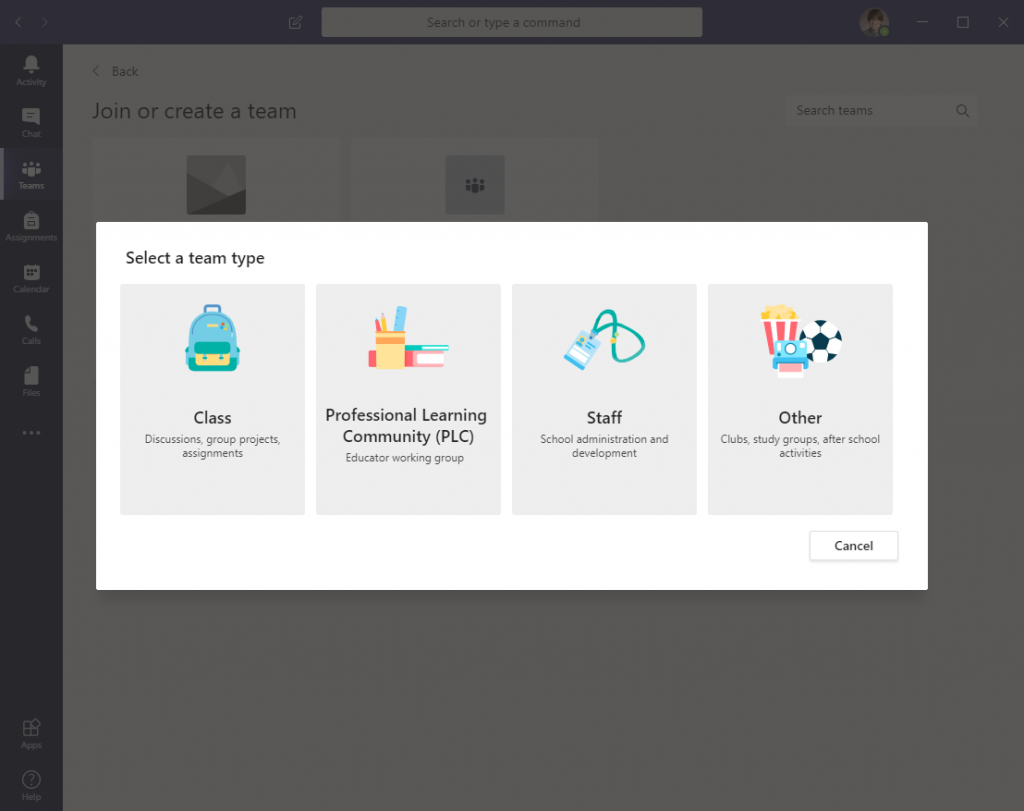Open the Activity feed in sidebar

[x=31, y=71]
